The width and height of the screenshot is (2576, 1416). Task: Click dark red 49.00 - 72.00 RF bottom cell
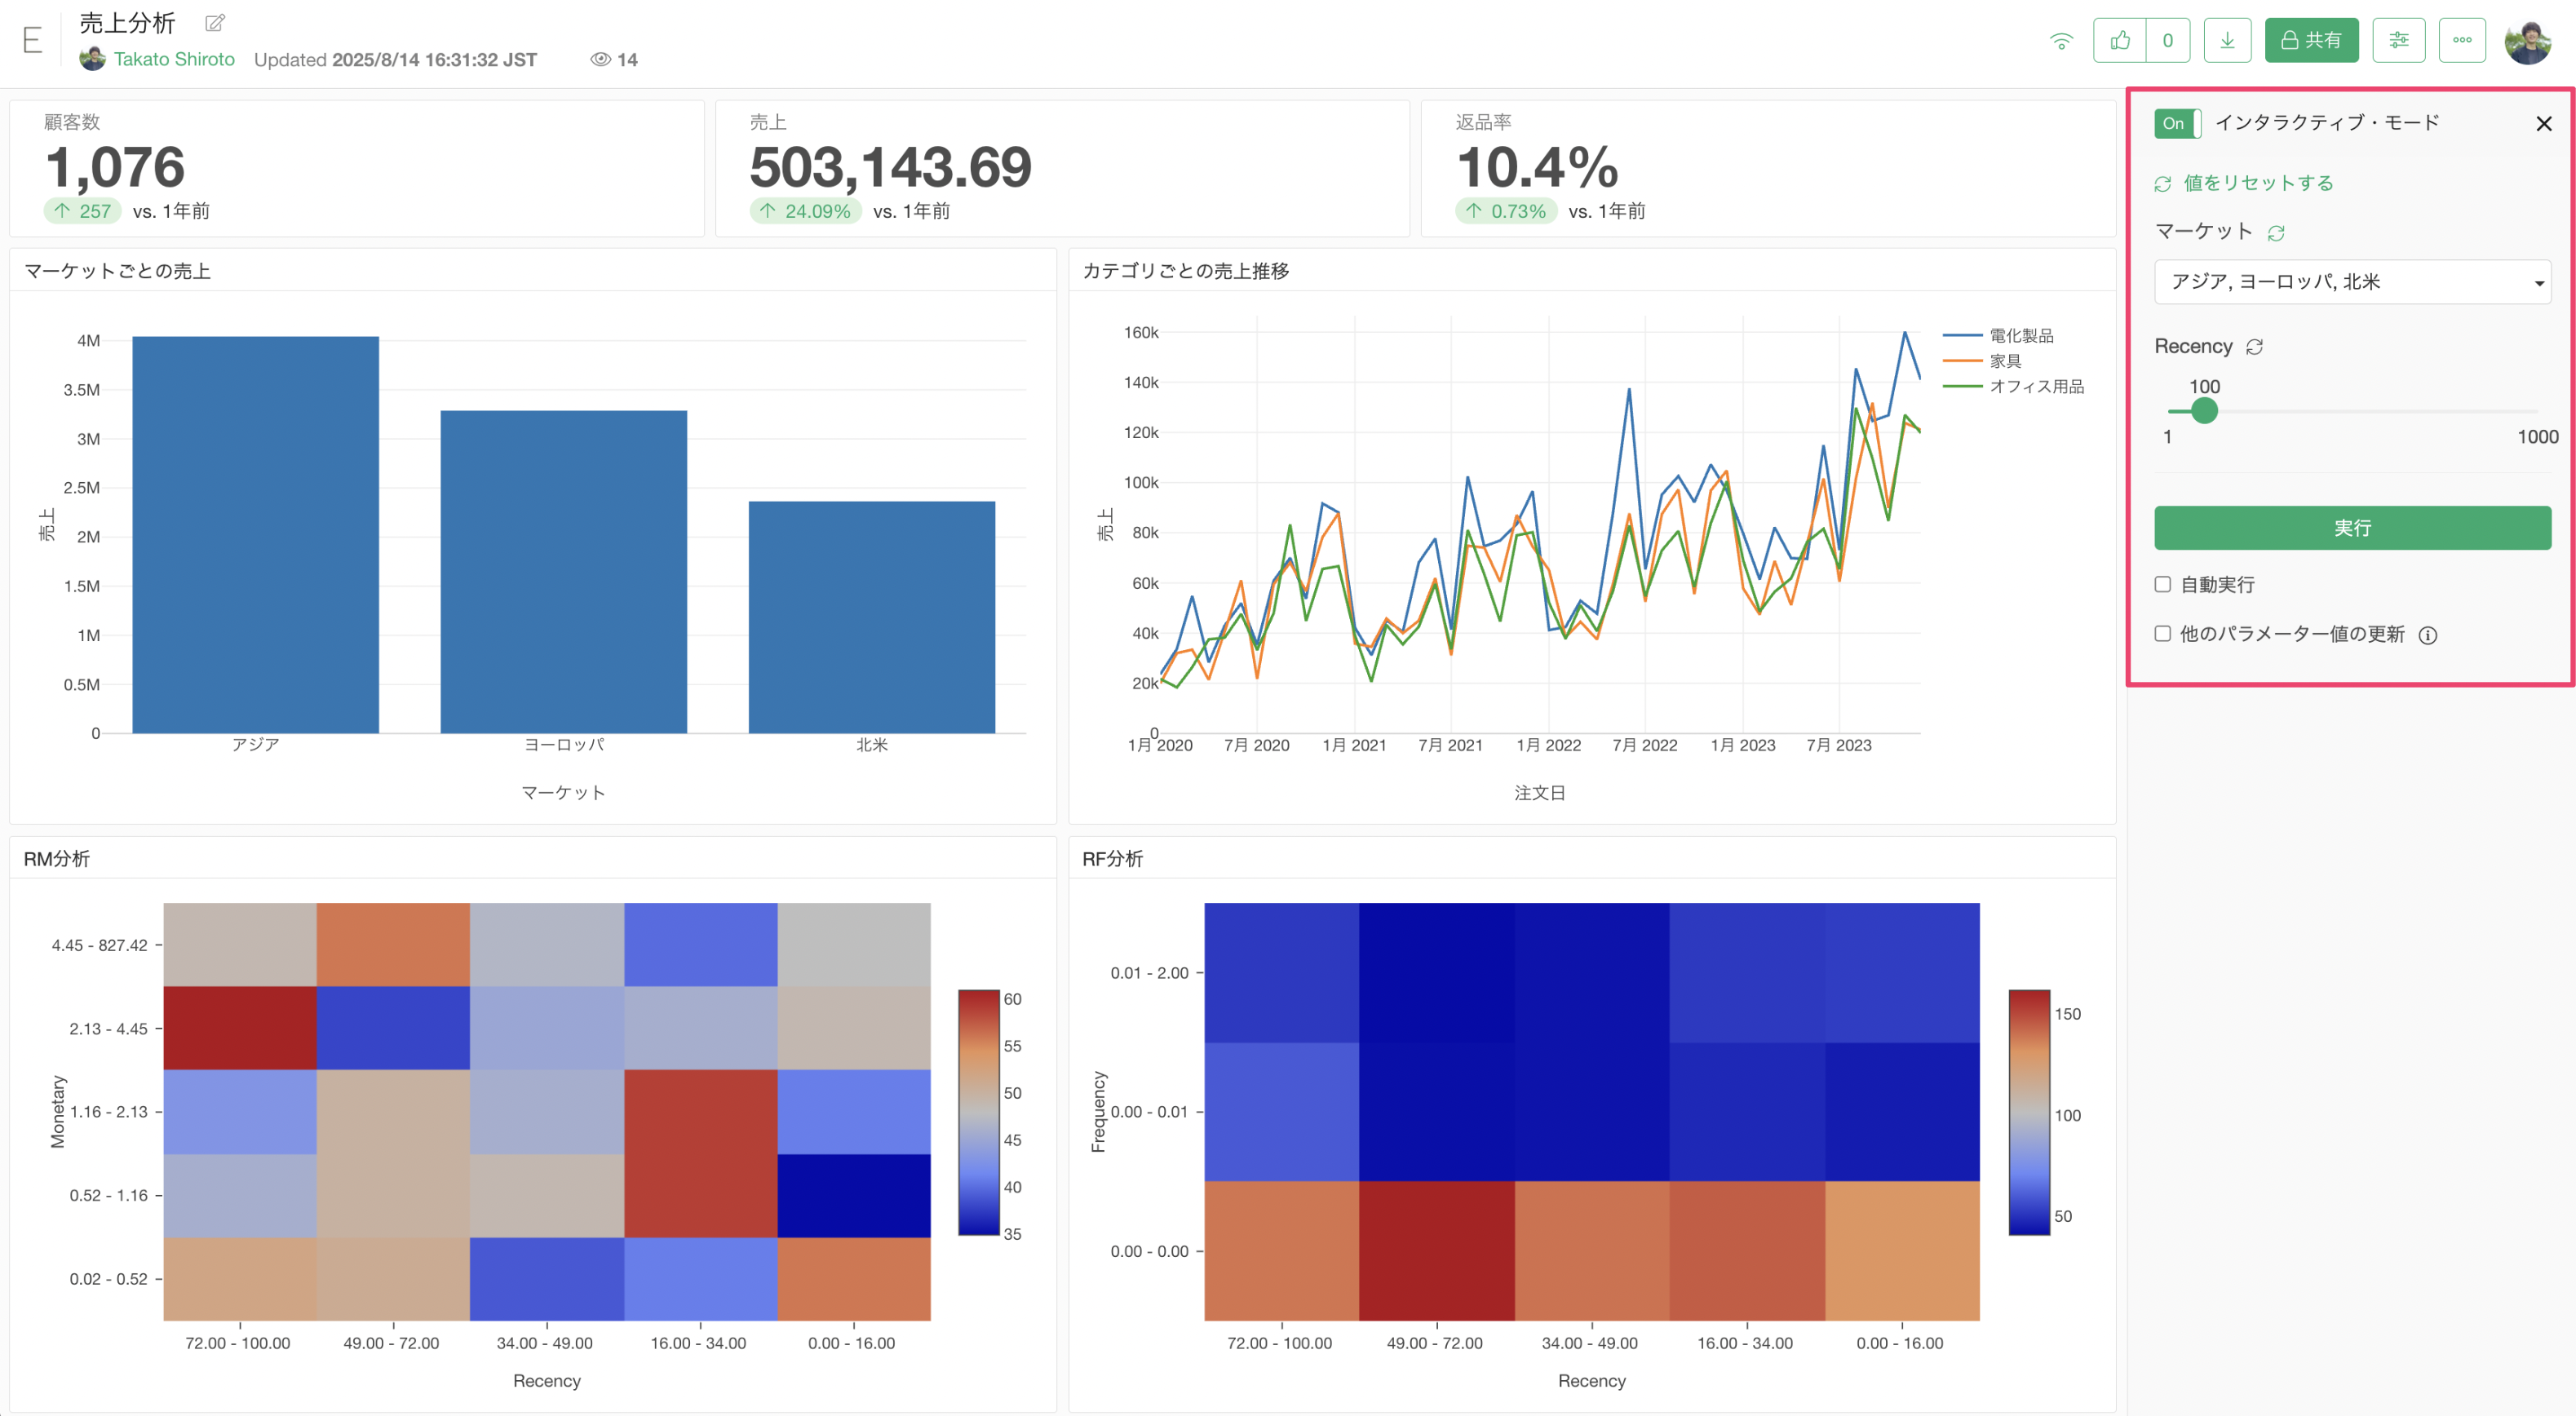[1436, 1251]
